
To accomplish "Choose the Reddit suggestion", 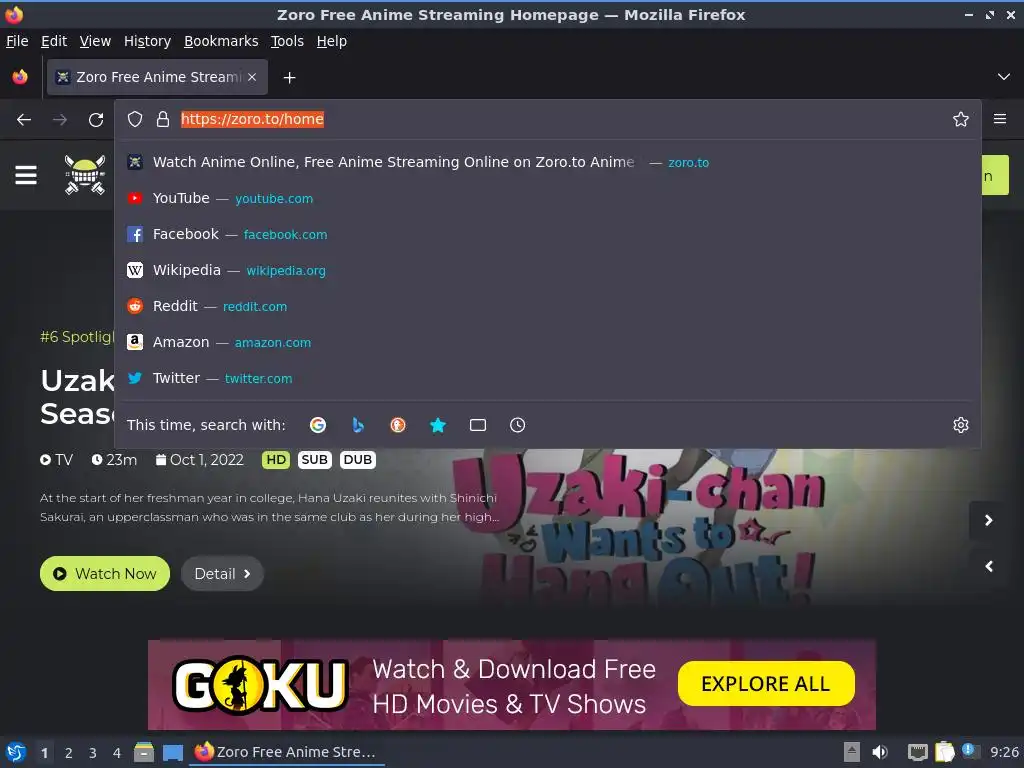I will pos(548,306).
